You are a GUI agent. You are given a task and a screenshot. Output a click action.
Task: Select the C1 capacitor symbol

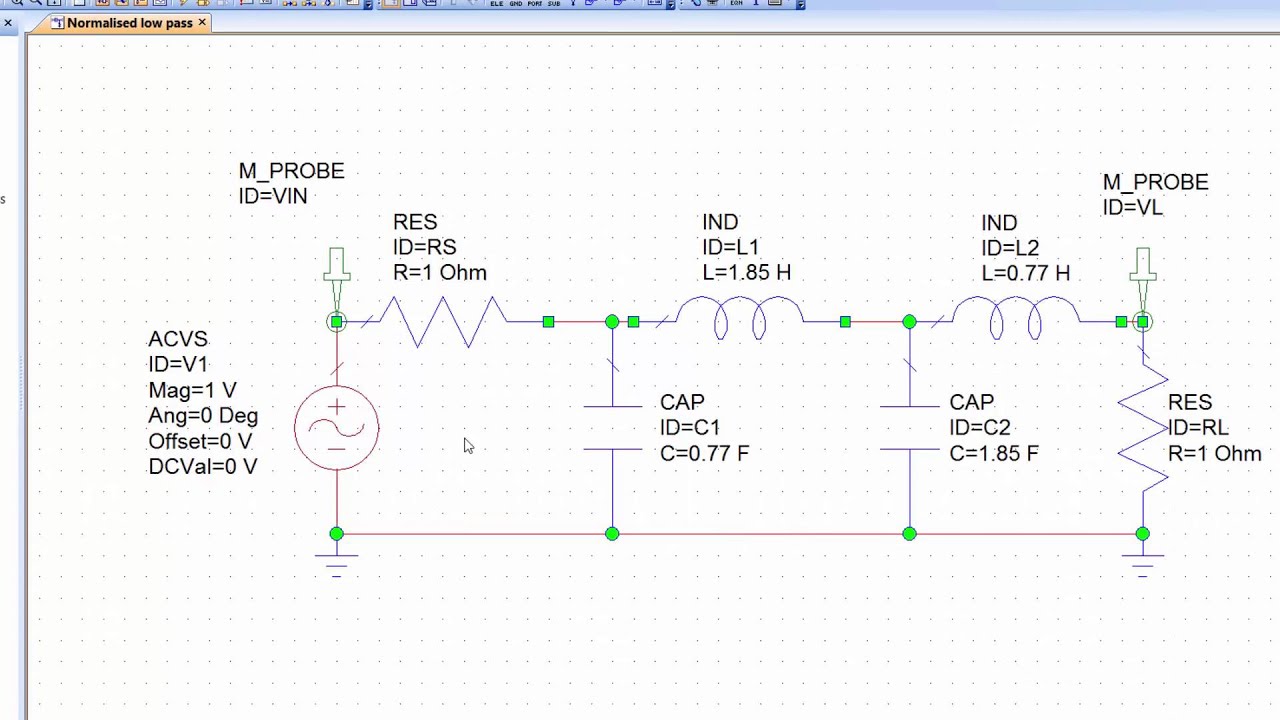(x=613, y=428)
